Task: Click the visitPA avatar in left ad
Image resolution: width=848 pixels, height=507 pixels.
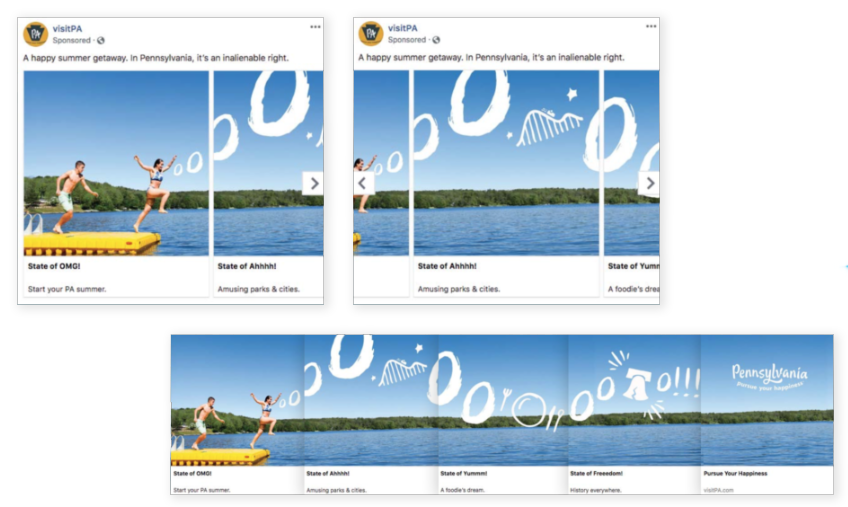Action: click(x=36, y=34)
